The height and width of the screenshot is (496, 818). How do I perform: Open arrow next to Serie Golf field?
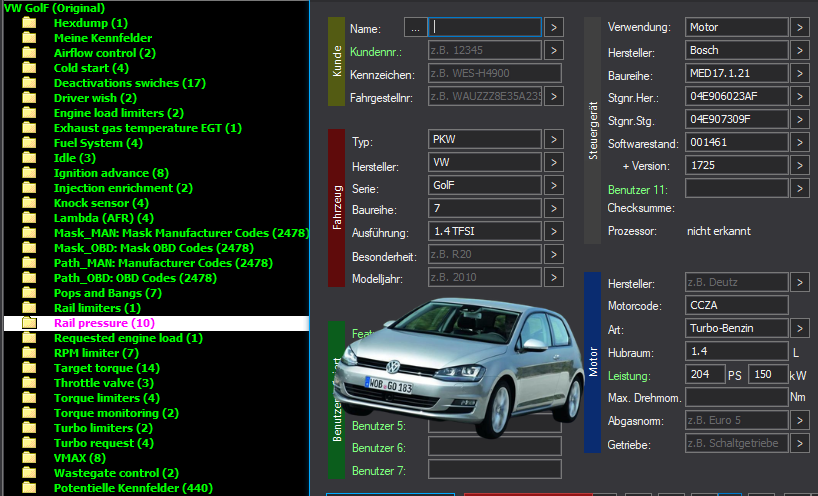(554, 186)
